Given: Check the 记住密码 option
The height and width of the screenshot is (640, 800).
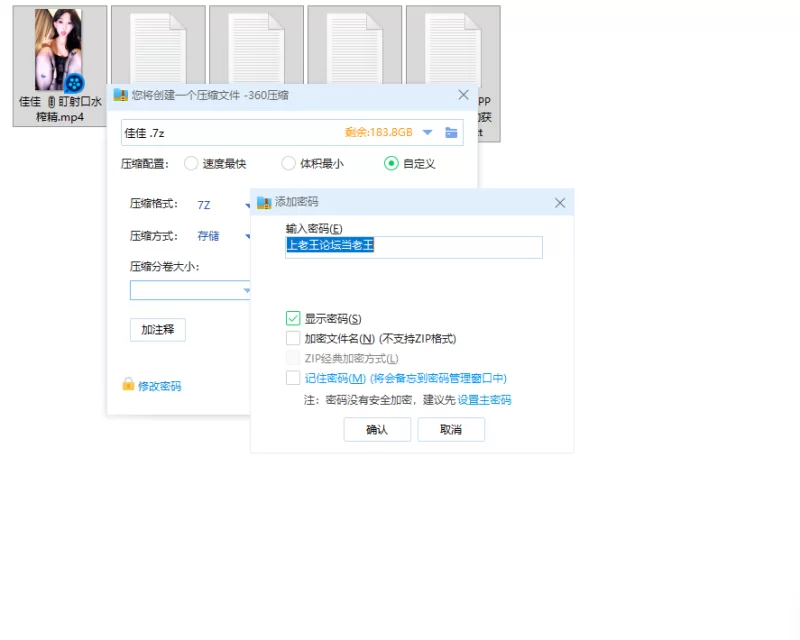Looking at the screenshot, I should coord(293,378).
